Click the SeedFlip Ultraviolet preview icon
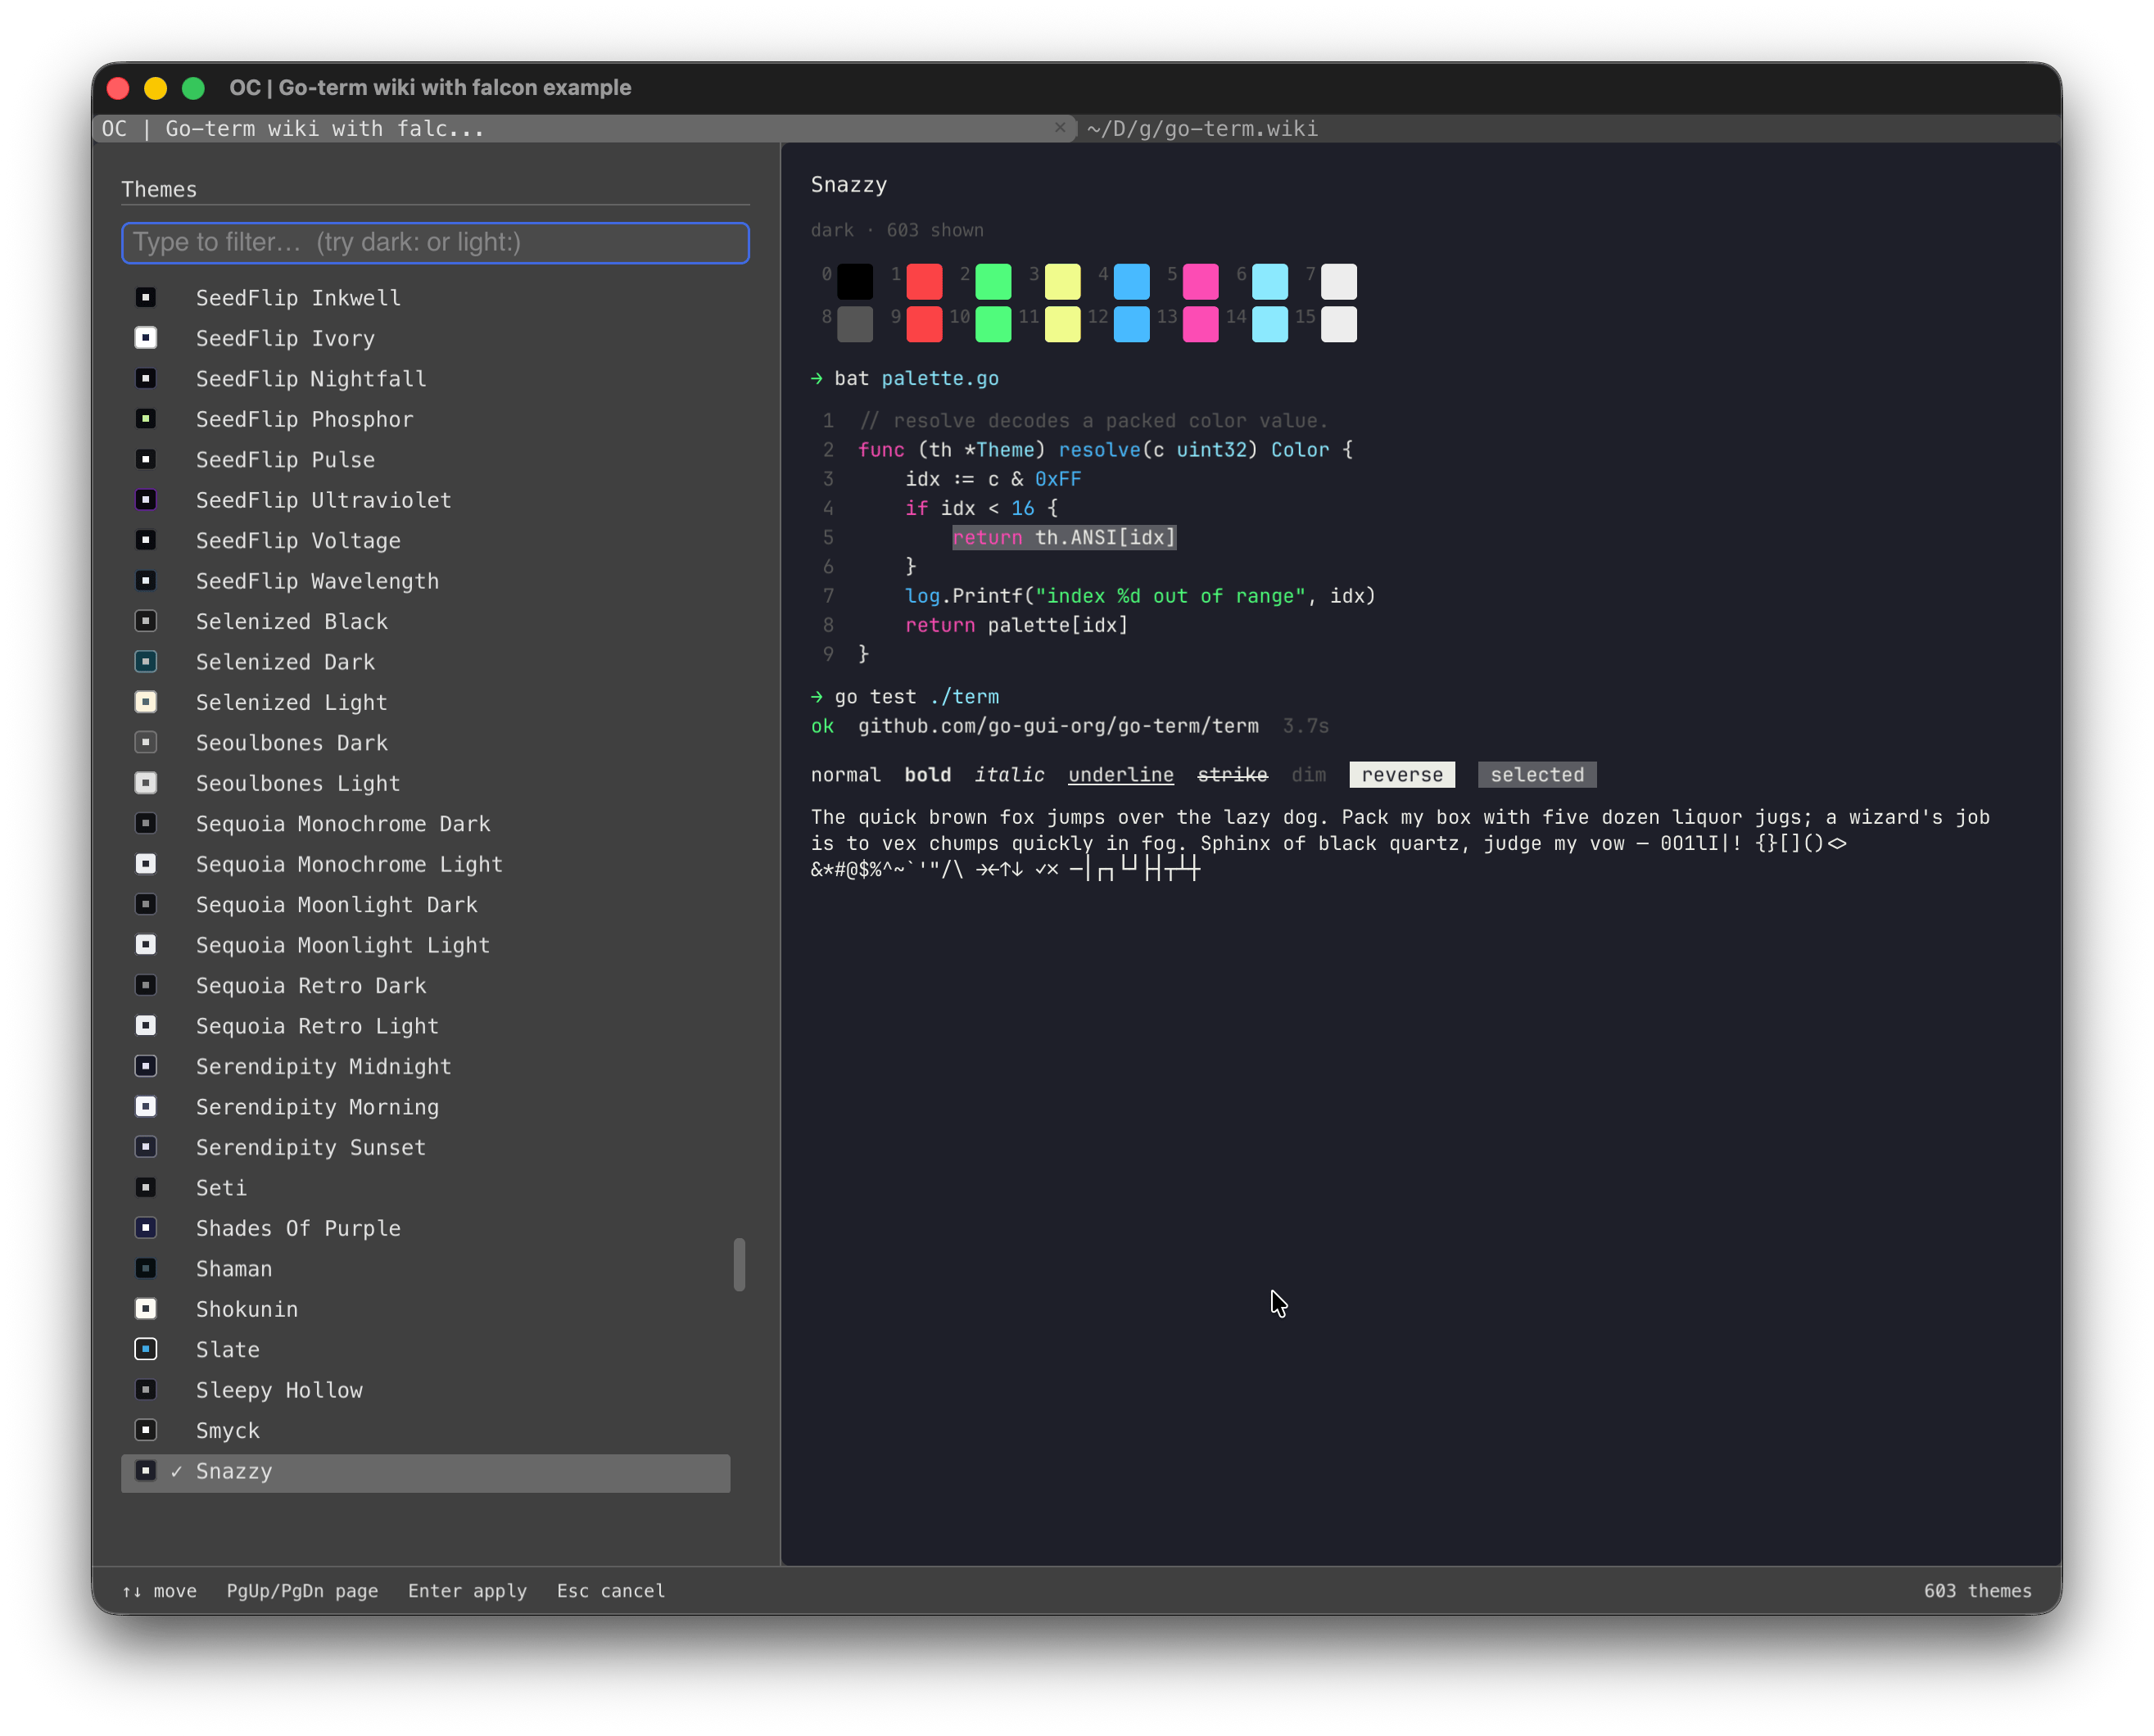 (146, 500)
